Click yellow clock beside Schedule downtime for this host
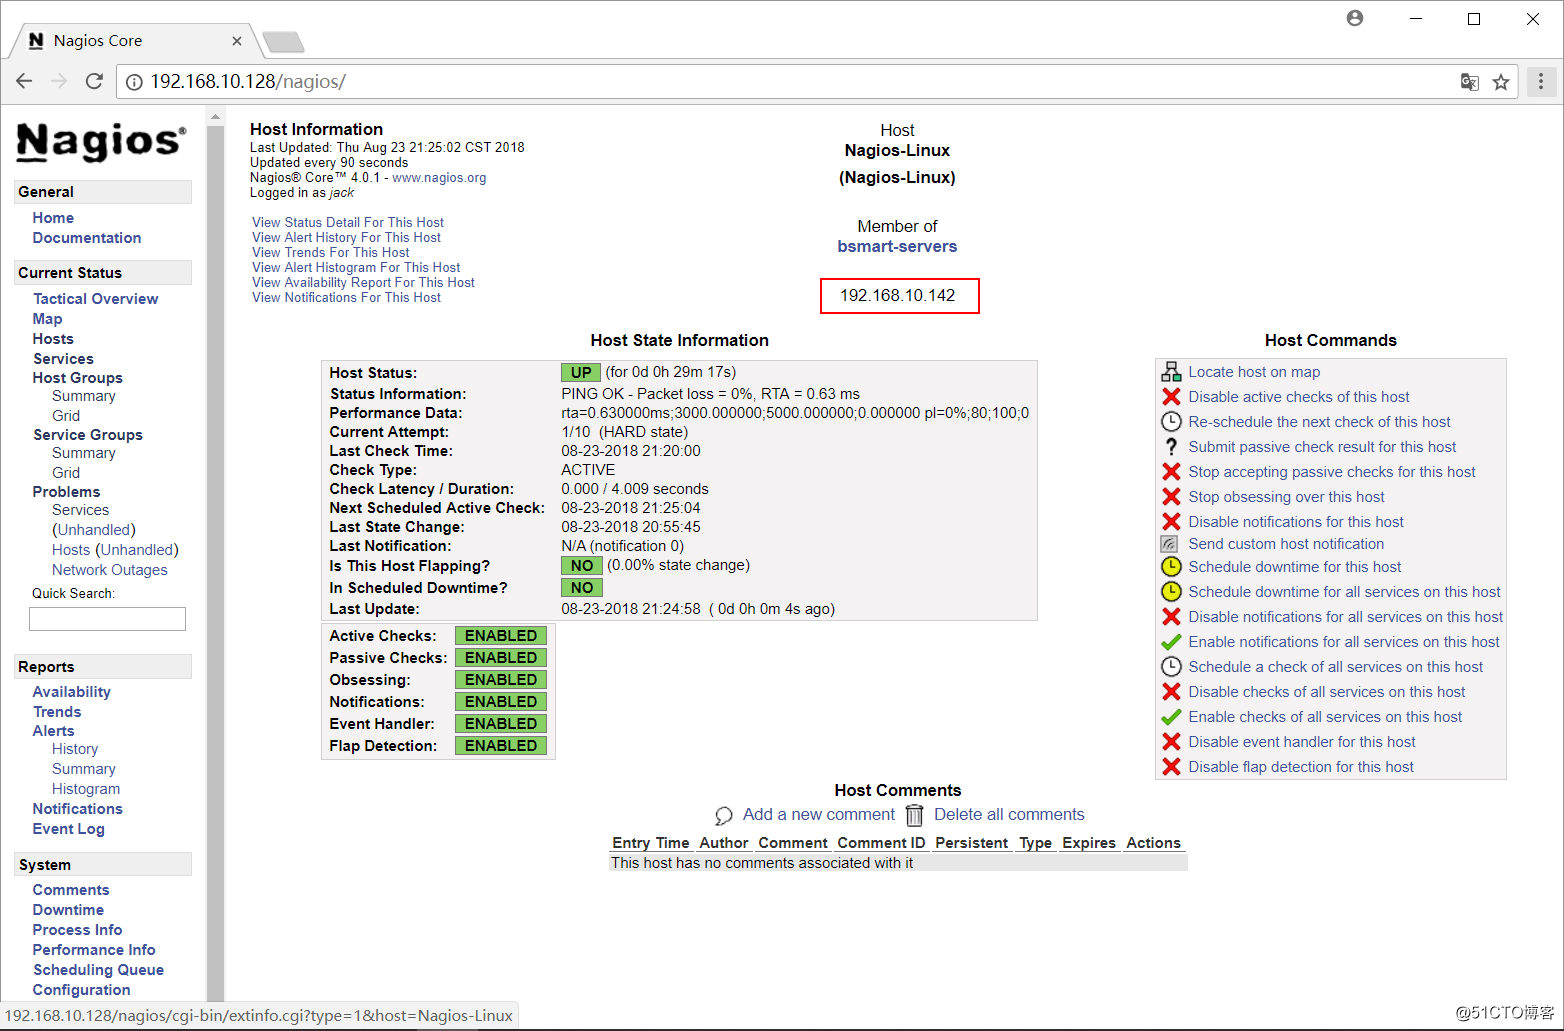This screenshot has width=1564, height=1031. click(1171, 567)
